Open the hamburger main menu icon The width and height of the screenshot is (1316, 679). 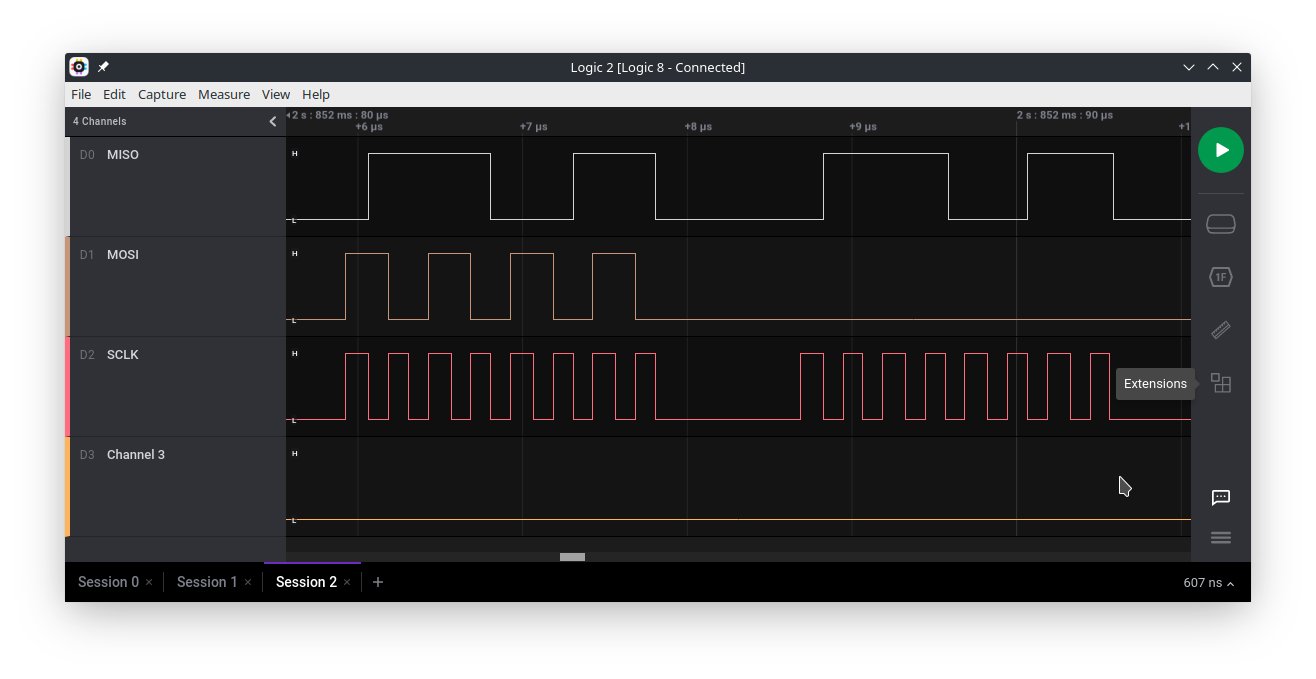pos(1220,538)
